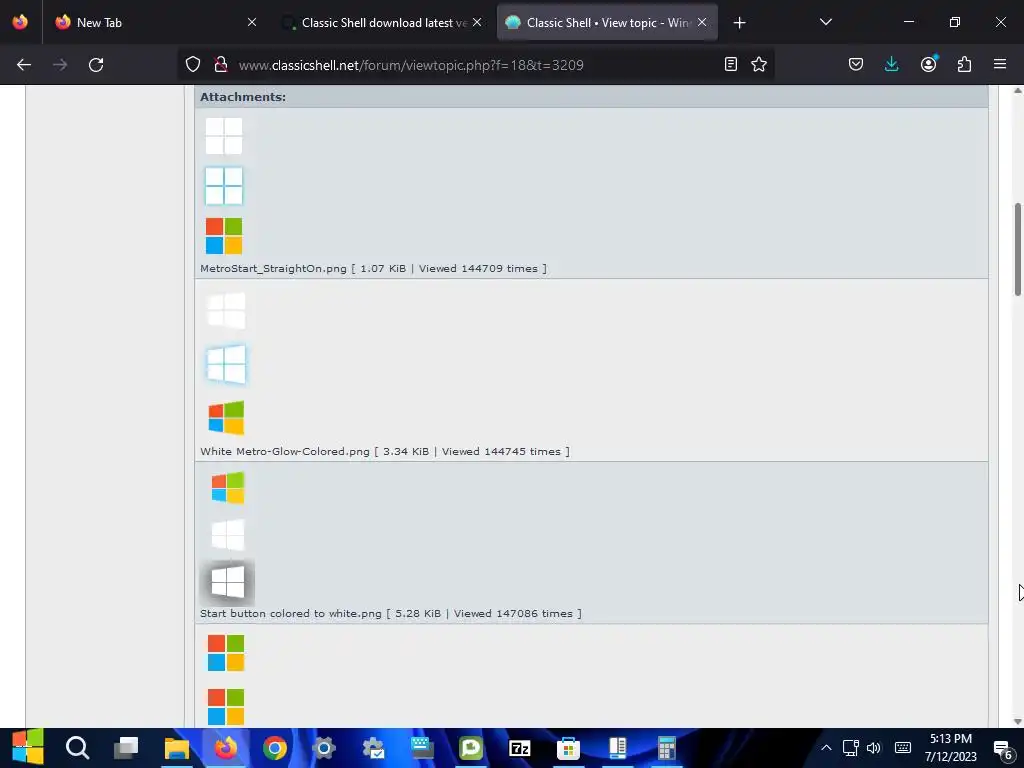Close the View topic tab

point(702,22)
